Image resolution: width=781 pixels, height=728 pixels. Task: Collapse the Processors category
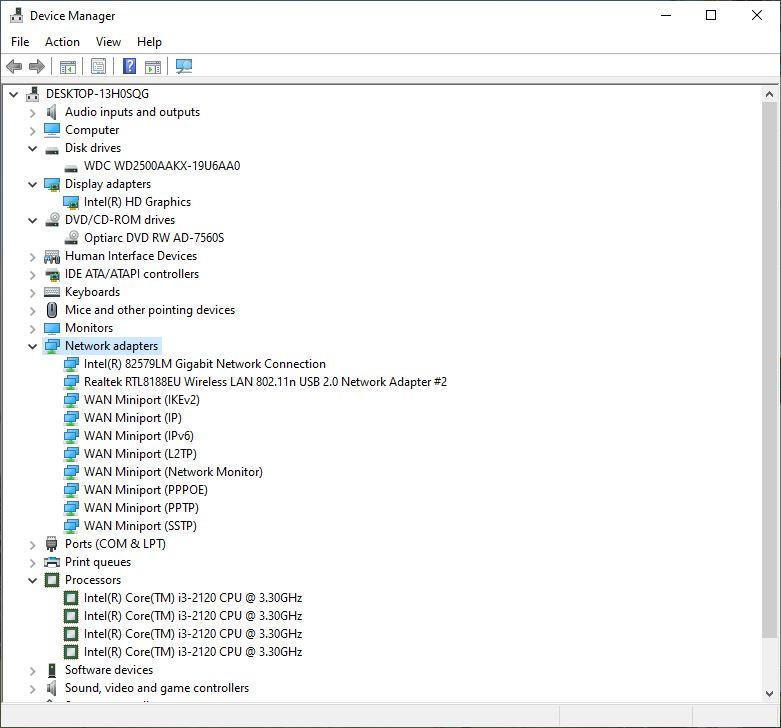point(33,580)
